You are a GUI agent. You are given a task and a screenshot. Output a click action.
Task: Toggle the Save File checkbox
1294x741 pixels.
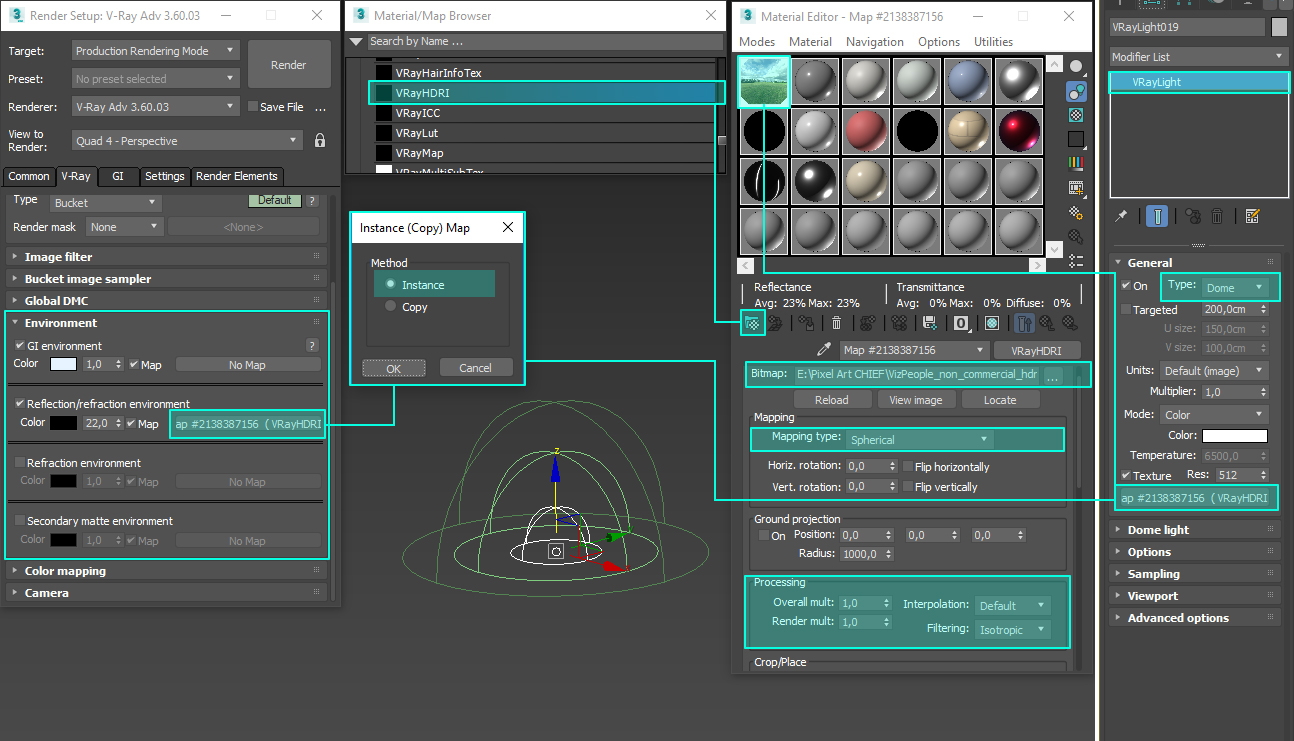click(x=252, y=106)
